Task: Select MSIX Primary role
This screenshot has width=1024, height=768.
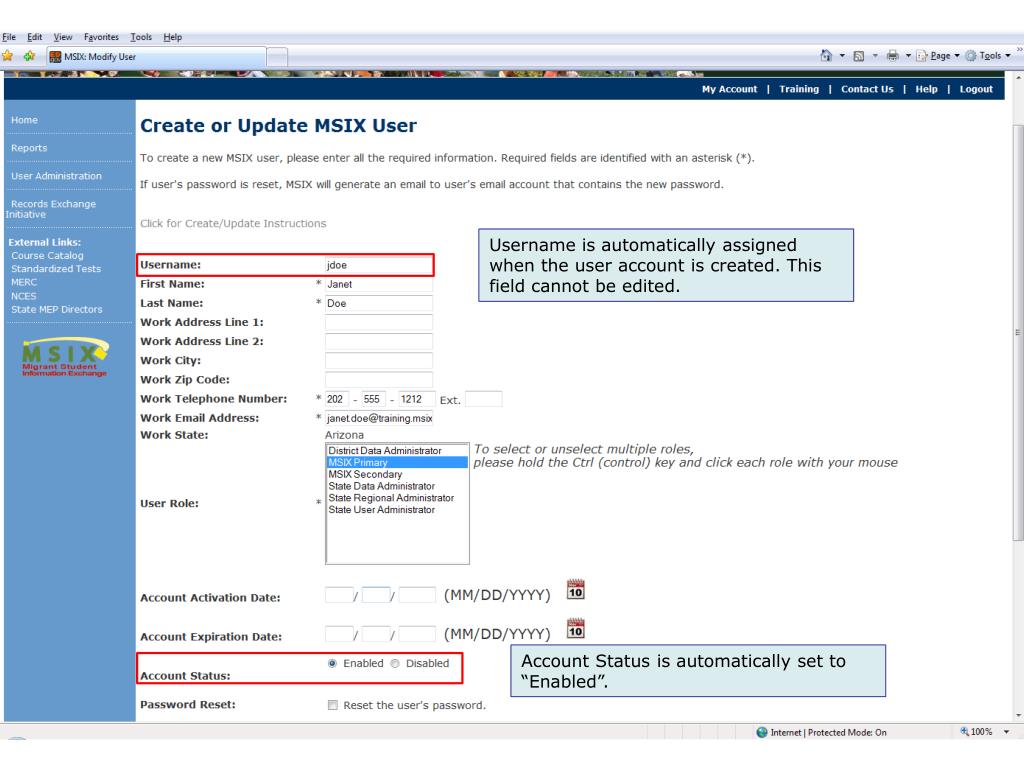Action: (x=396, y=462)
